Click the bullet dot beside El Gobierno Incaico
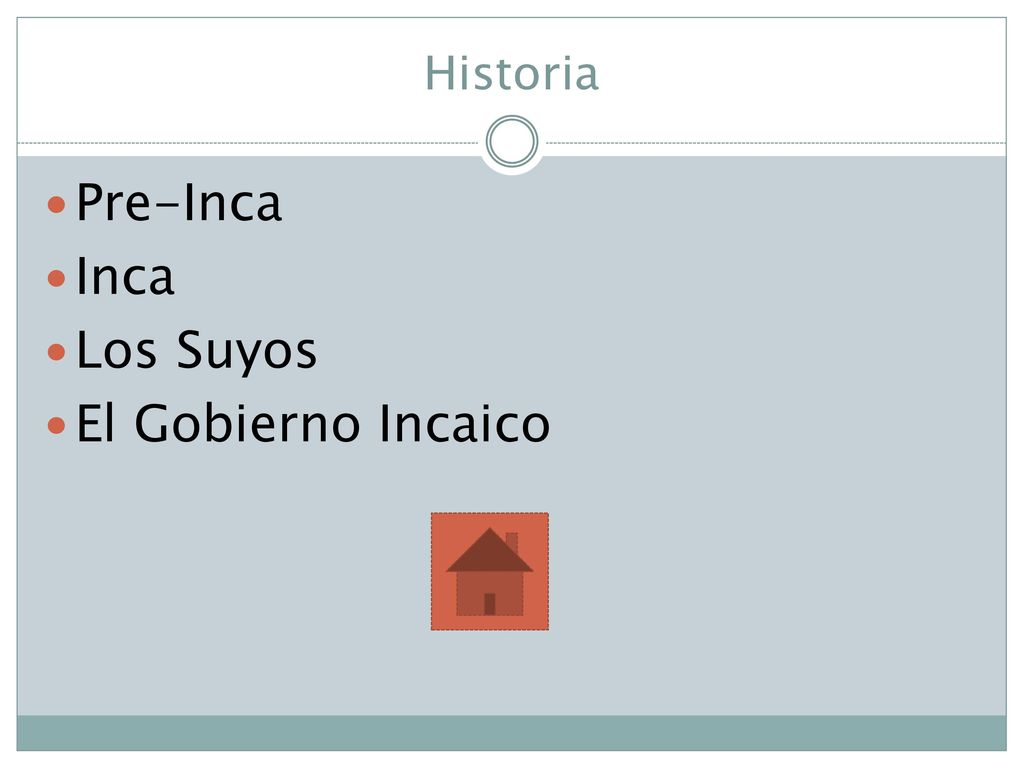 [x=57, y=426]
